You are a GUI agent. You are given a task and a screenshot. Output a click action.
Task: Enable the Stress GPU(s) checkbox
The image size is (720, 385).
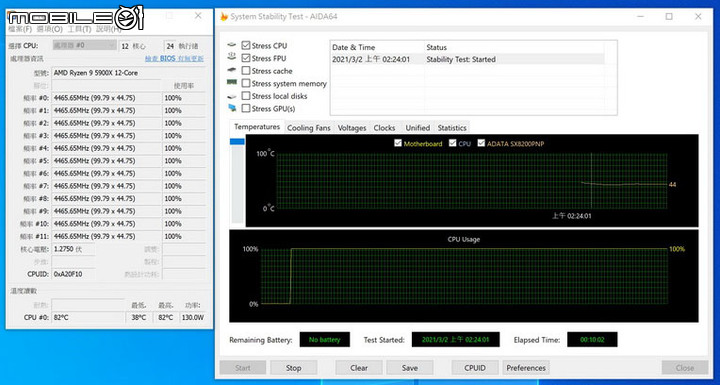[246, 108]
